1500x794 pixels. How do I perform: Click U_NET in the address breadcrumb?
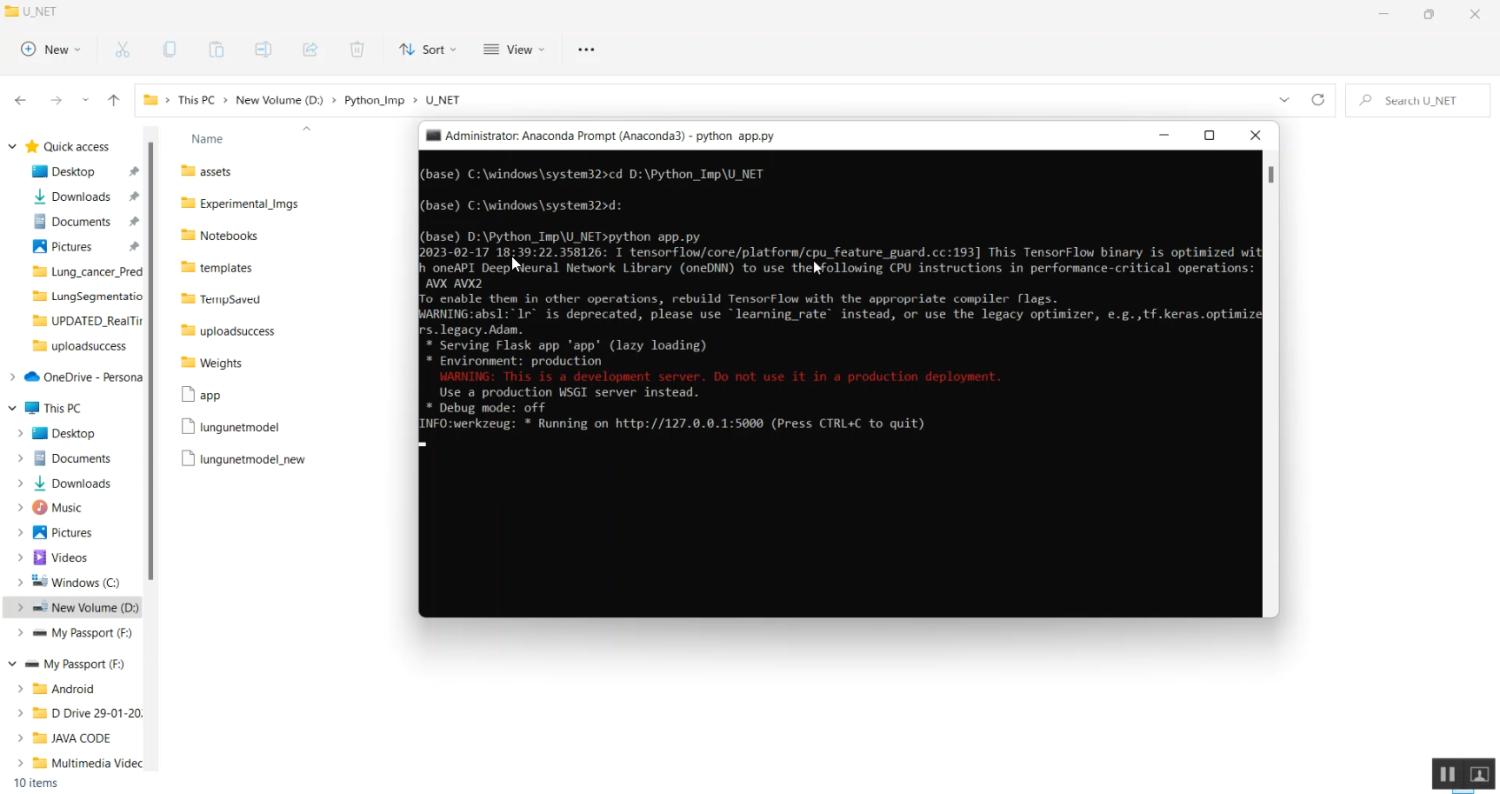(x=442, y=100)
